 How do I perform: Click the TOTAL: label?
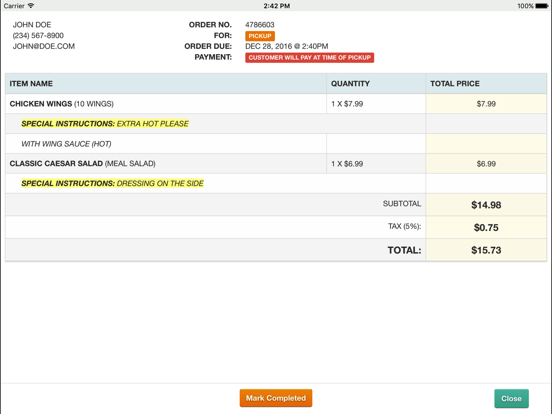[x=404, y=250]
